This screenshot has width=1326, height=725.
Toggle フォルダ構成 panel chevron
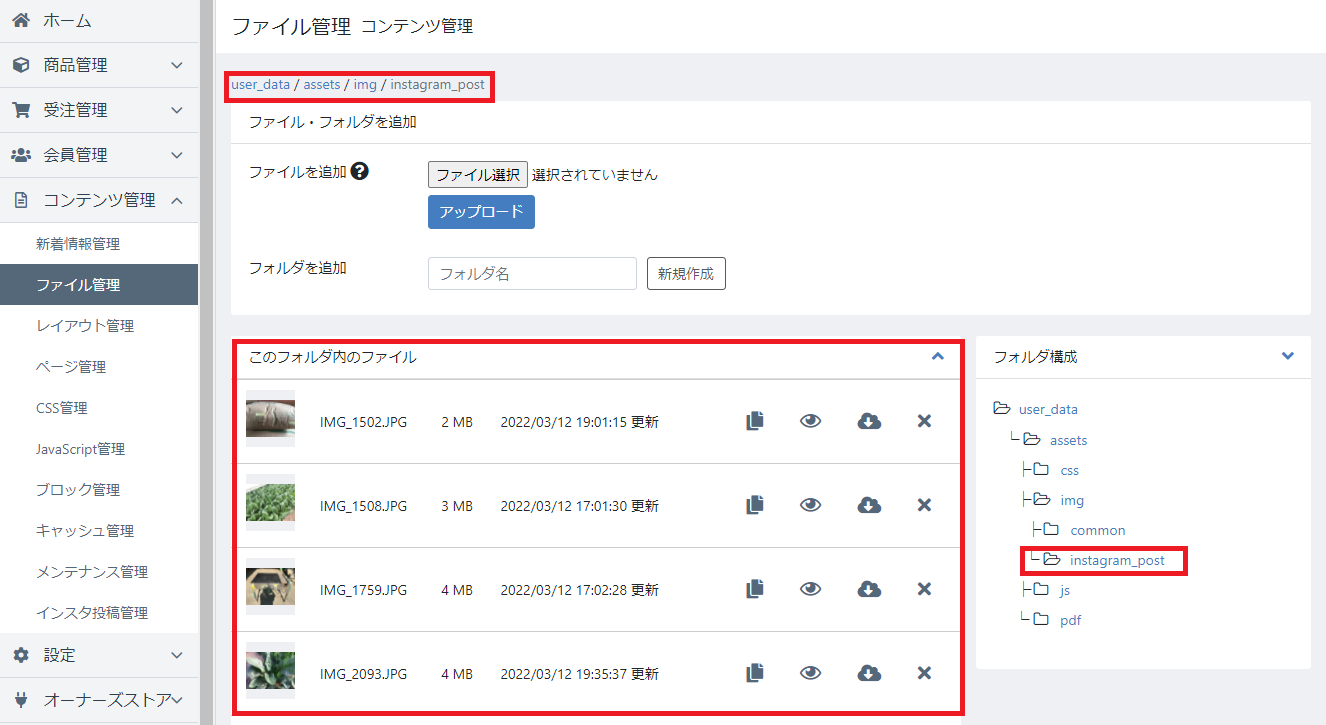tap(1287, 356)
